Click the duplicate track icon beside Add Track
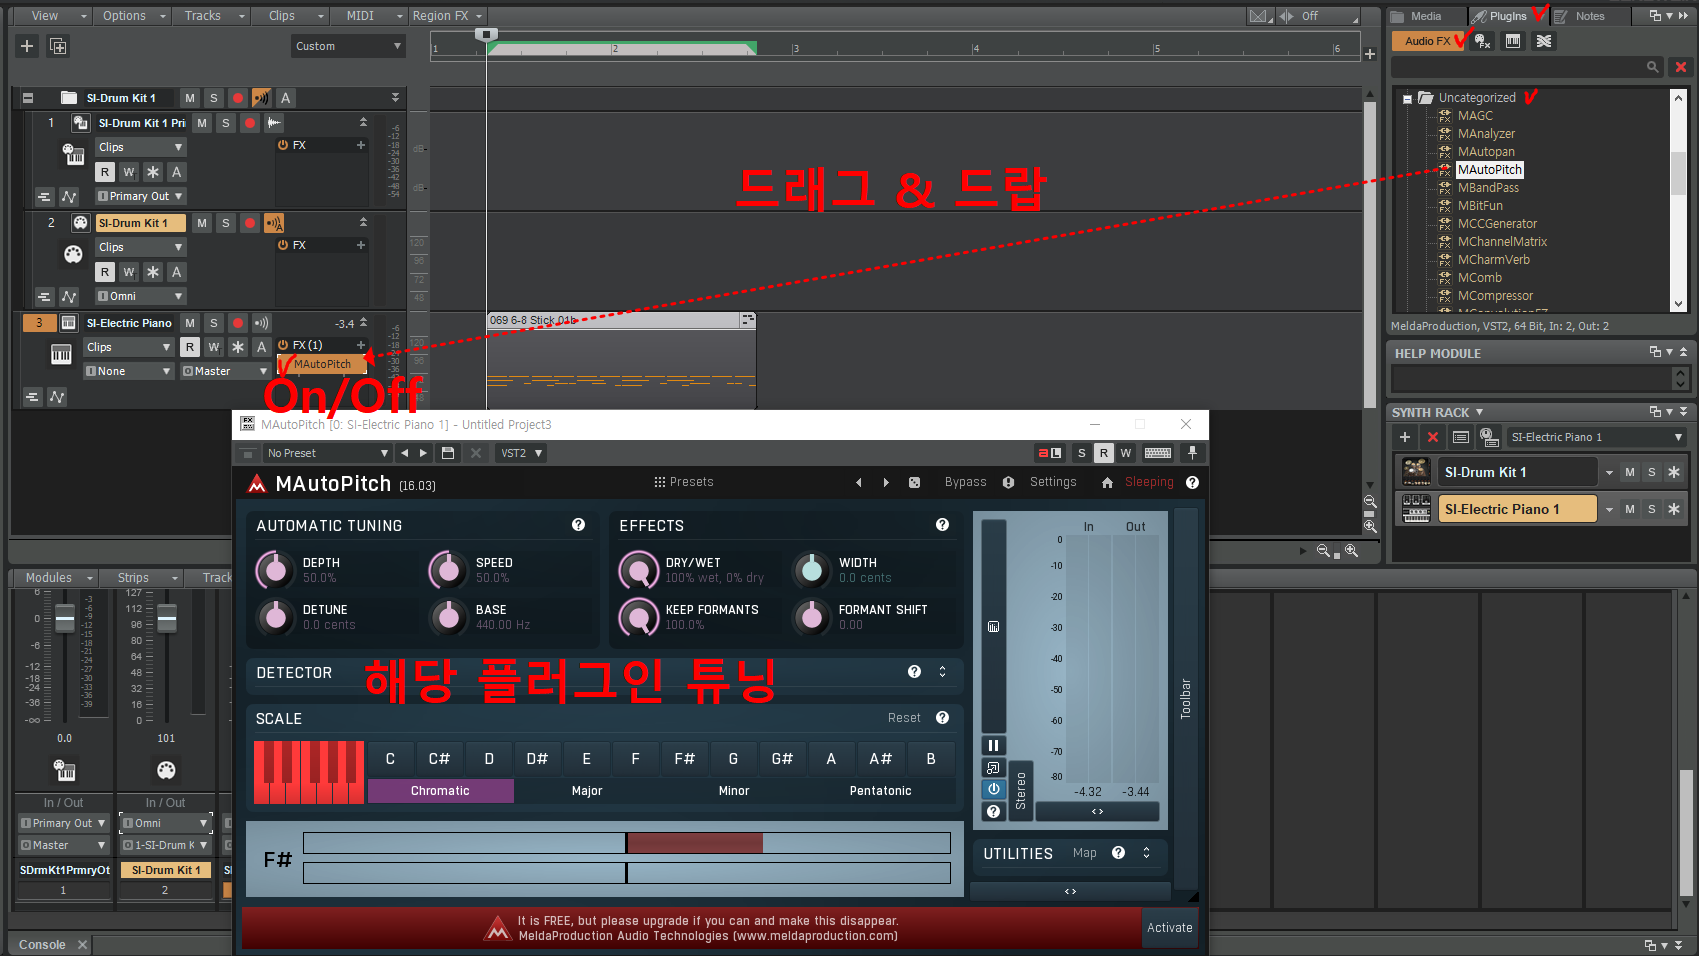Viewport: 1699px width, 956px height. [58, 46]
